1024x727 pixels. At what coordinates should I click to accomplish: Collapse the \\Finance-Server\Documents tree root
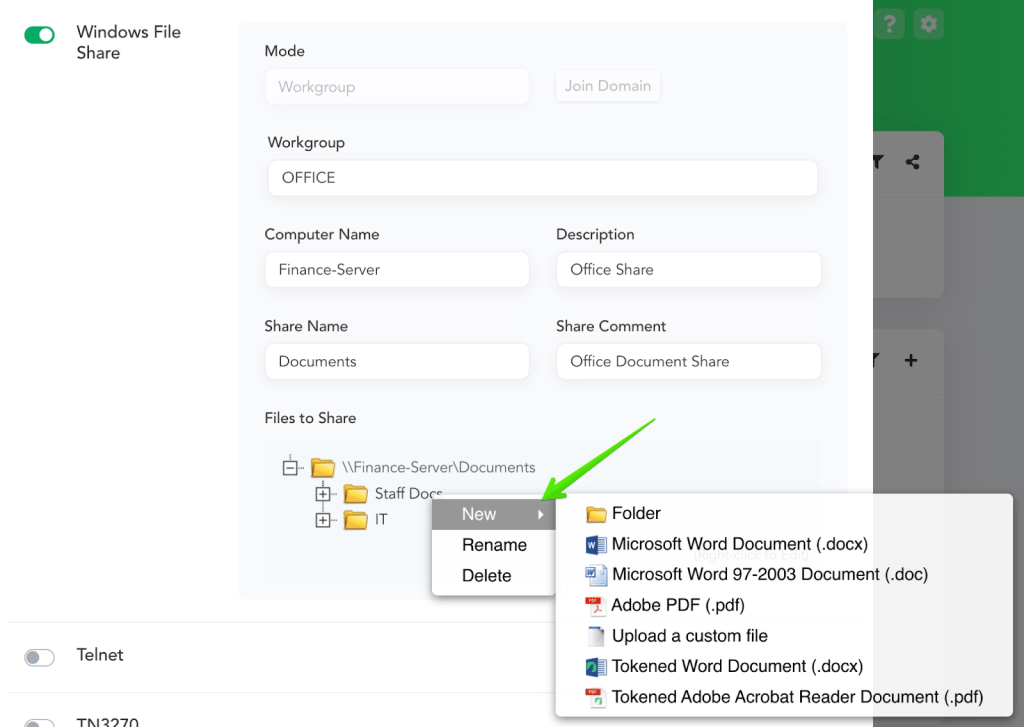291,467
